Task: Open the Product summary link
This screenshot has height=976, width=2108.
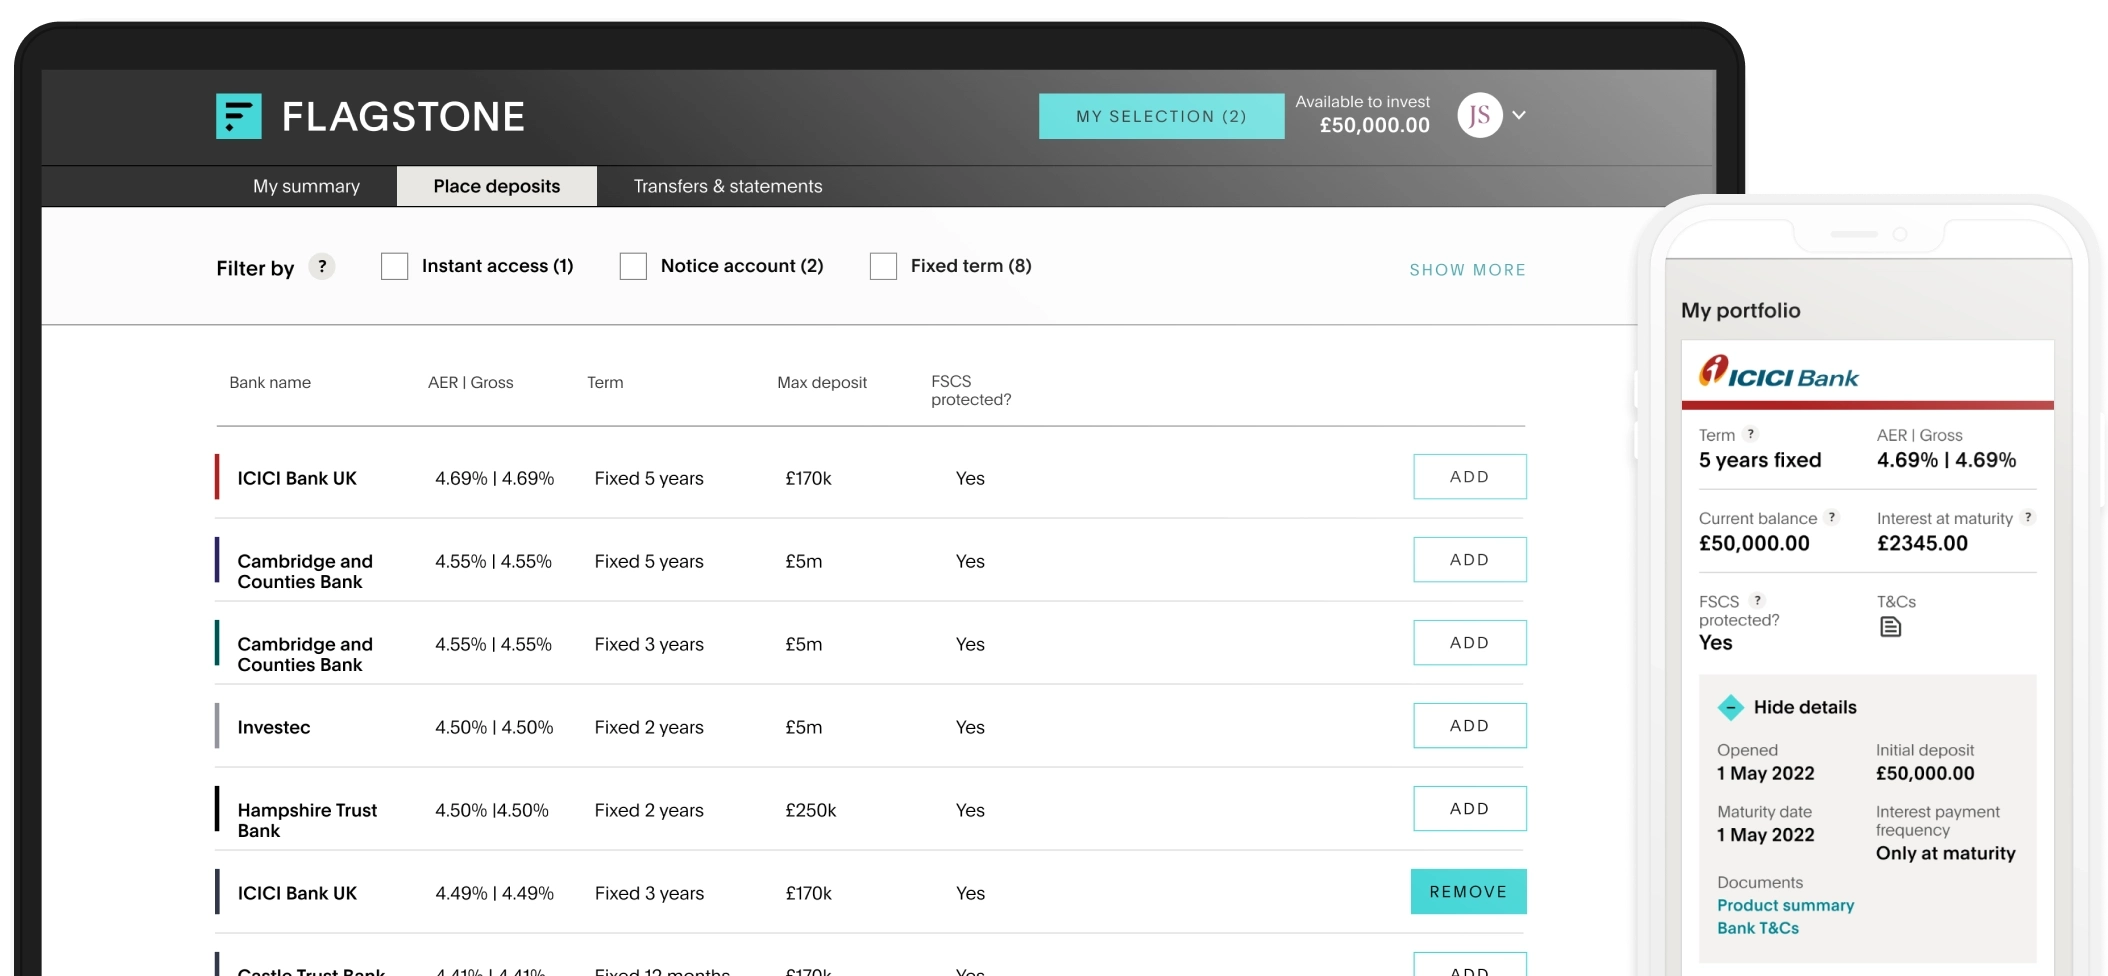Action: (x=1785, y=905)
